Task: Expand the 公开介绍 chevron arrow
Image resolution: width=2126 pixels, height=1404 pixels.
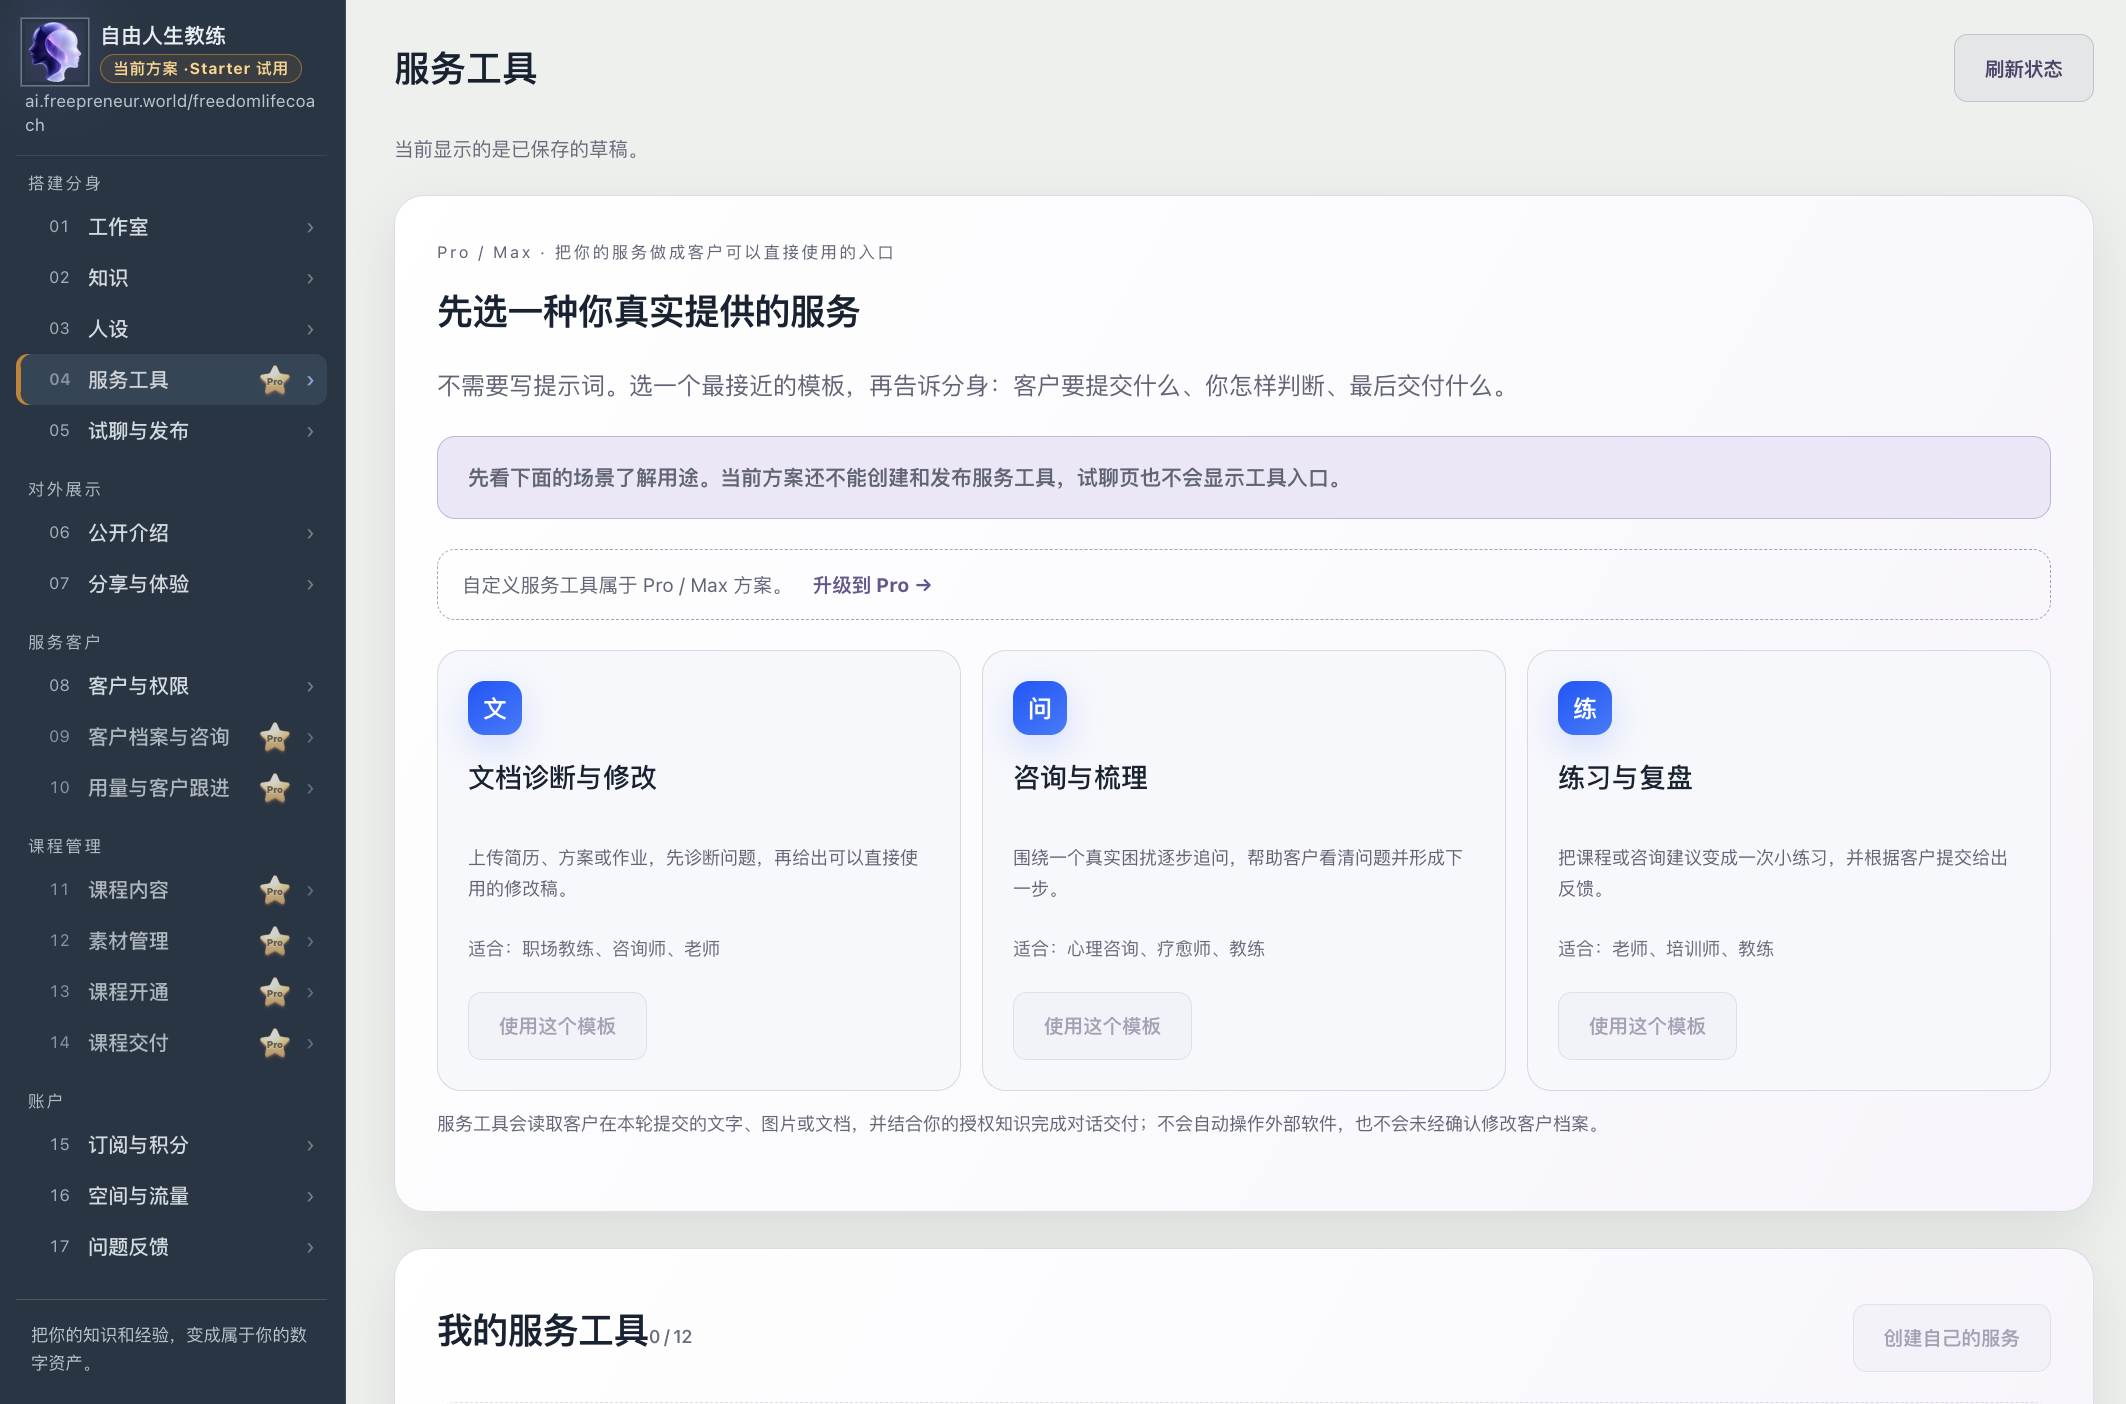Action: tap(310, 533)
